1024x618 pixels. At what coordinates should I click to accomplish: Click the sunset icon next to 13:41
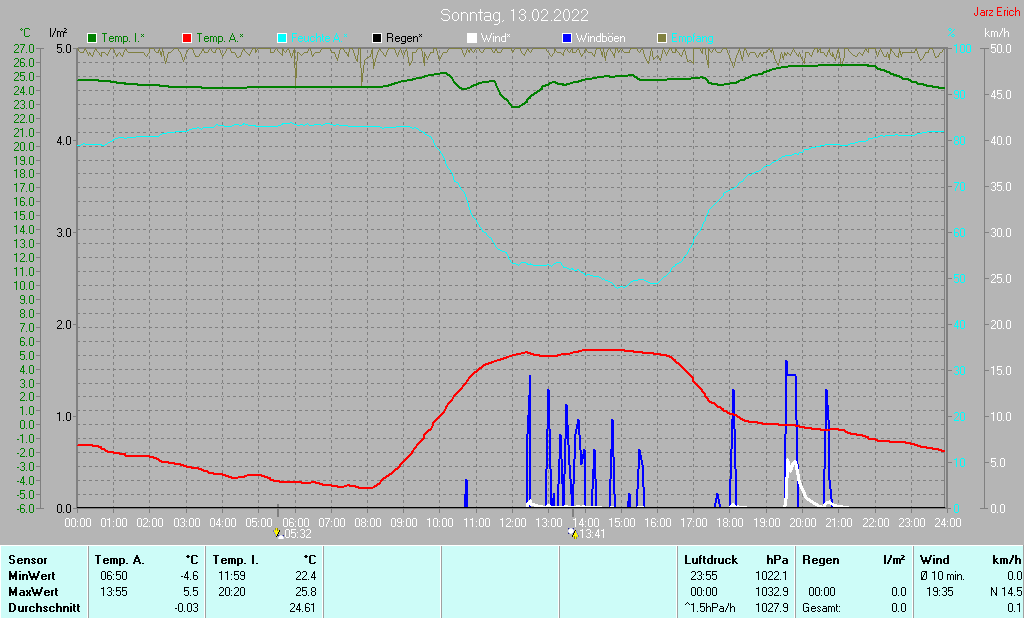pyautogui.click(x=573, y=533)
